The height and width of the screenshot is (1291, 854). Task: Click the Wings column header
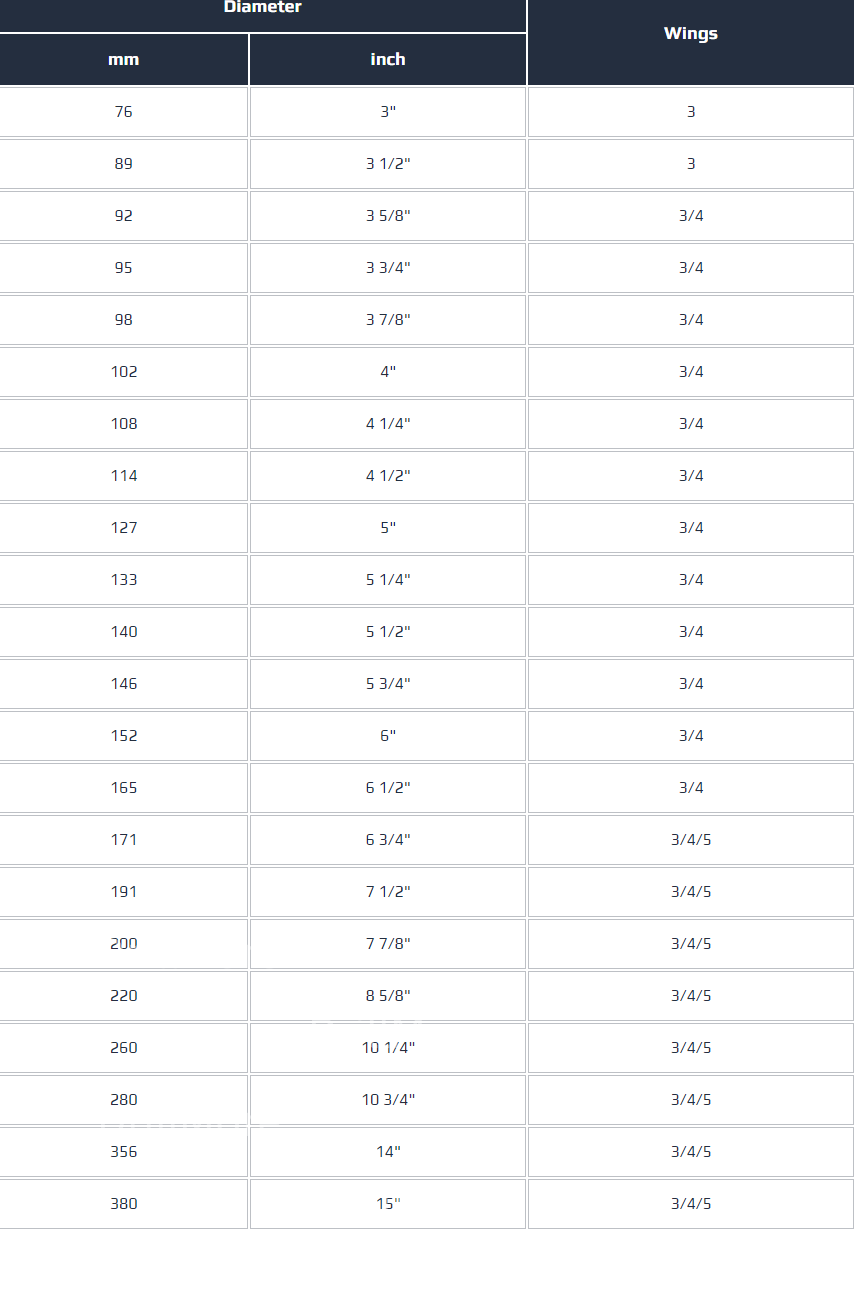[690, 34]
